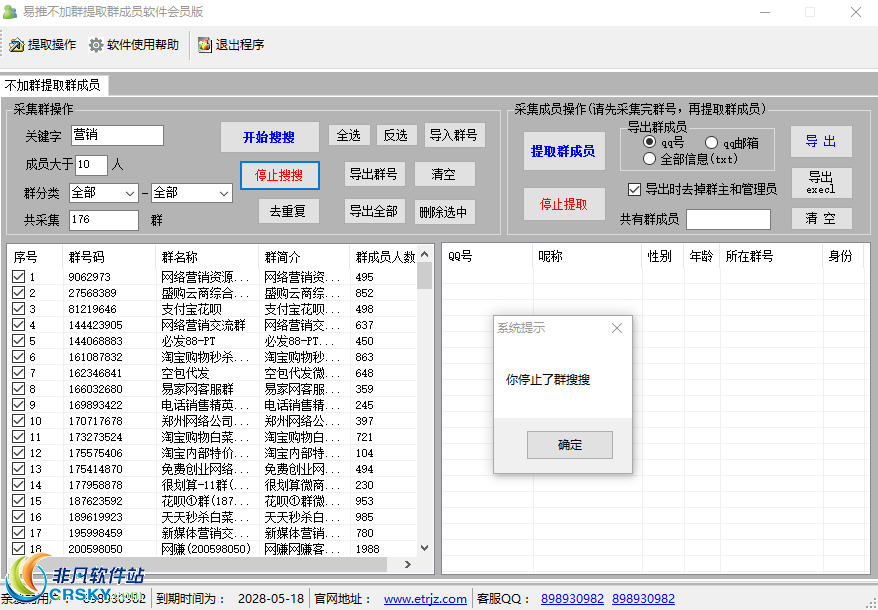Uncheck row 7 checkbox for 空包代发

click(18, 372)
